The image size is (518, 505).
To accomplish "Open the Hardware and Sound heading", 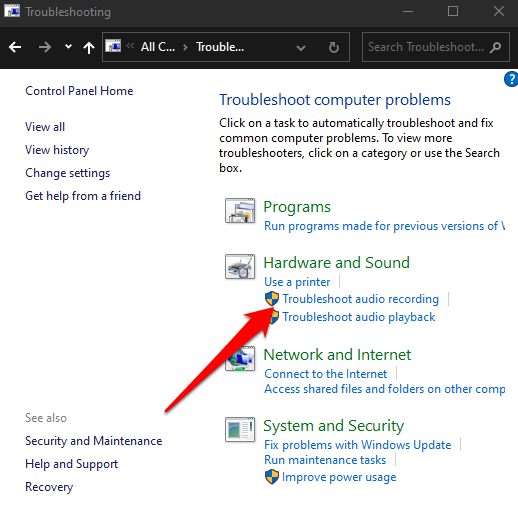I will [x=337, y=263].
